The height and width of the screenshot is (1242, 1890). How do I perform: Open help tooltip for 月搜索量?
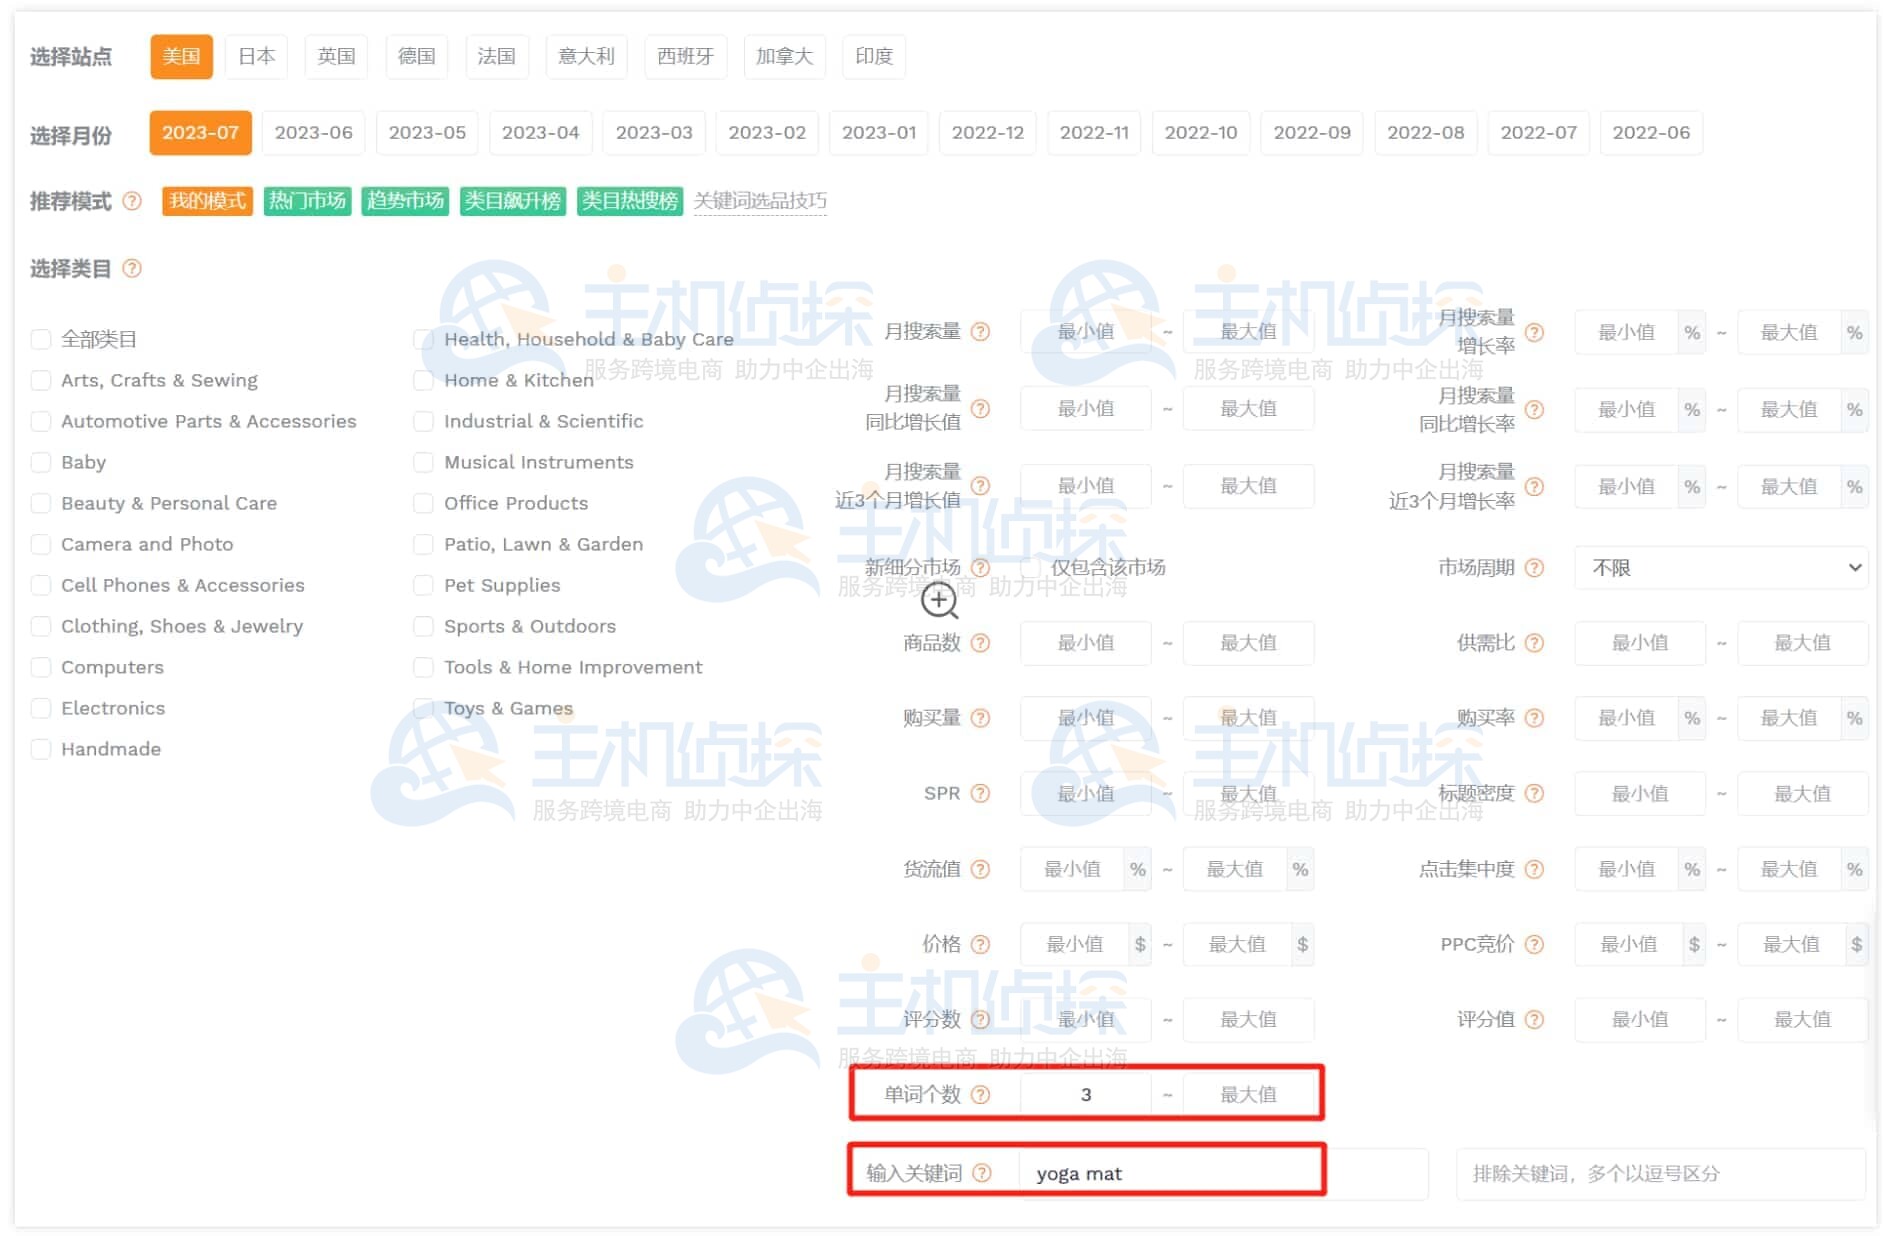[981, 331]
